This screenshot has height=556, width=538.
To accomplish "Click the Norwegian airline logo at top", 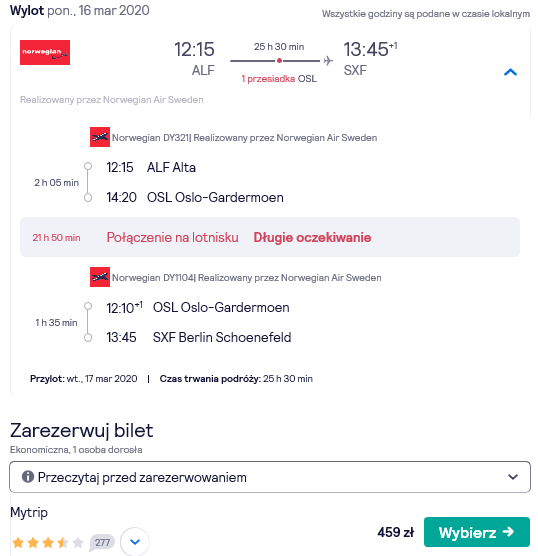I will point(45,52).
